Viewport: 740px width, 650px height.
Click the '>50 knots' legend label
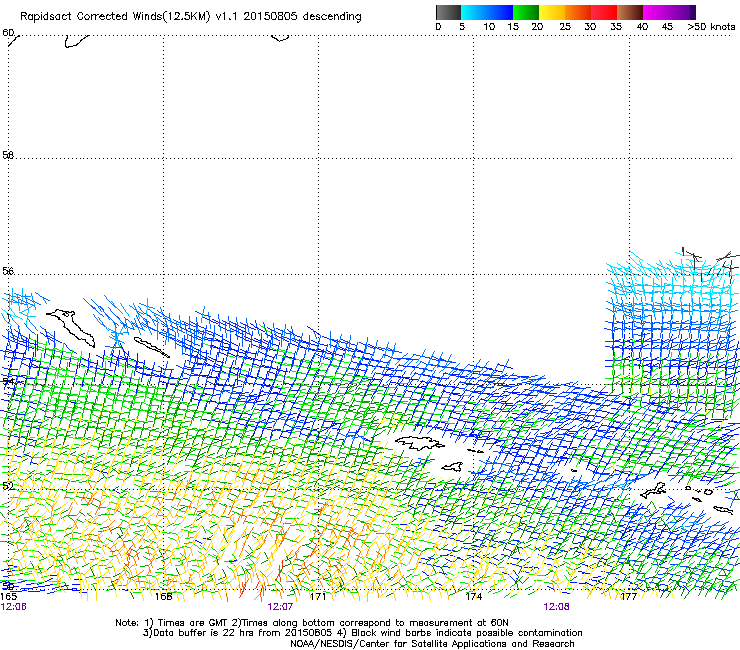point(711,27)
